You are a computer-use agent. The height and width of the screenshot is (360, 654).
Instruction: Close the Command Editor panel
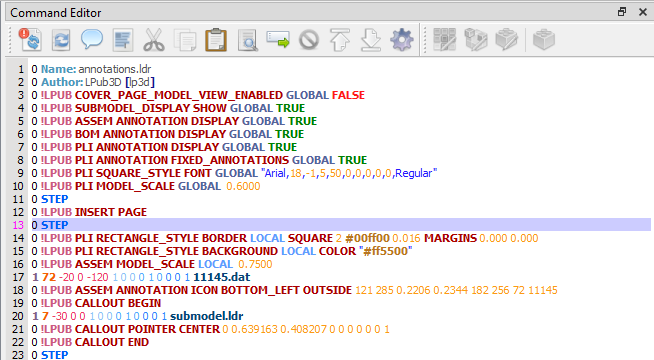click(x=643, y=12)
